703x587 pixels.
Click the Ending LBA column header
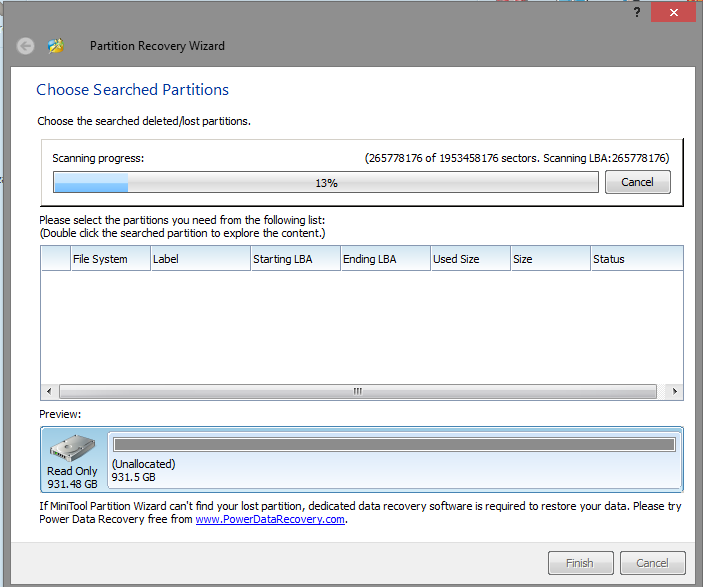pos(386,259)
